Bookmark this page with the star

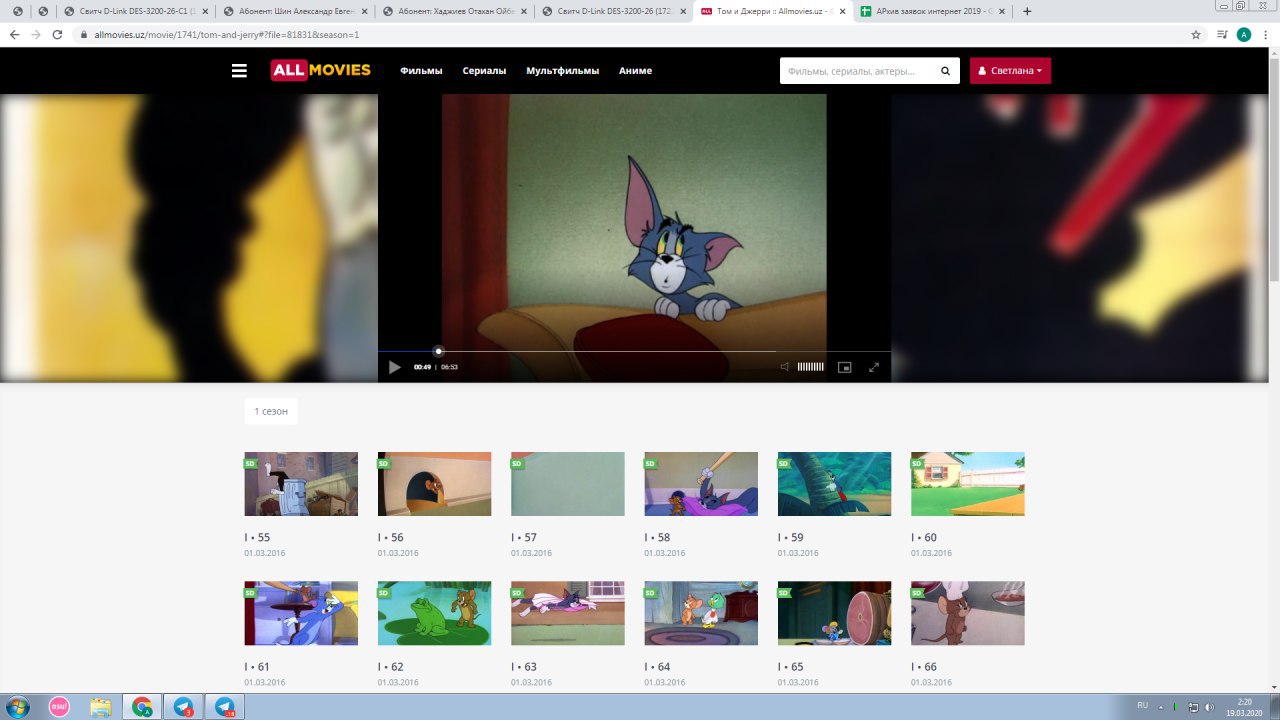1196,34
